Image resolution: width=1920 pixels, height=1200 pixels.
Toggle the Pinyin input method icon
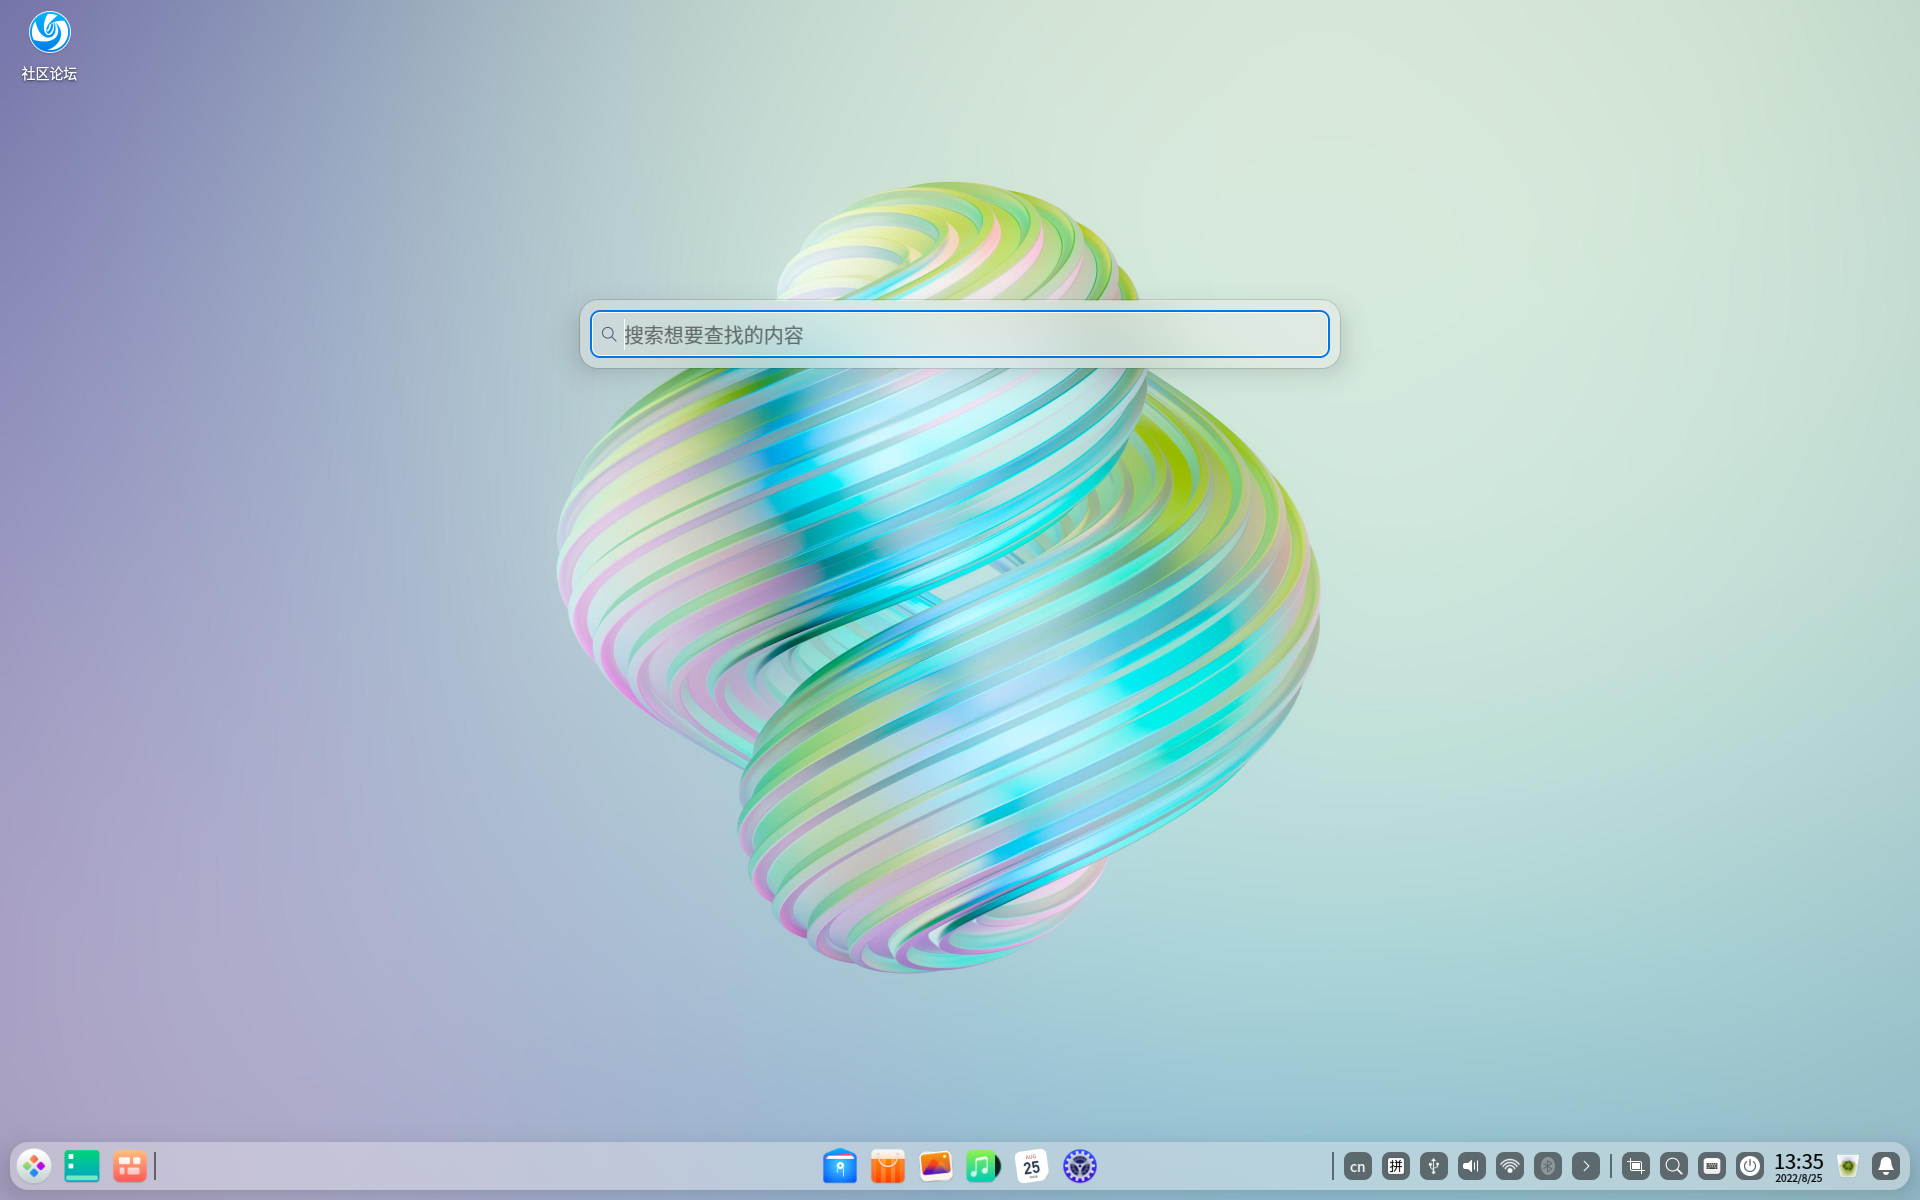pyautogui.click(x=1395, y=1166)
